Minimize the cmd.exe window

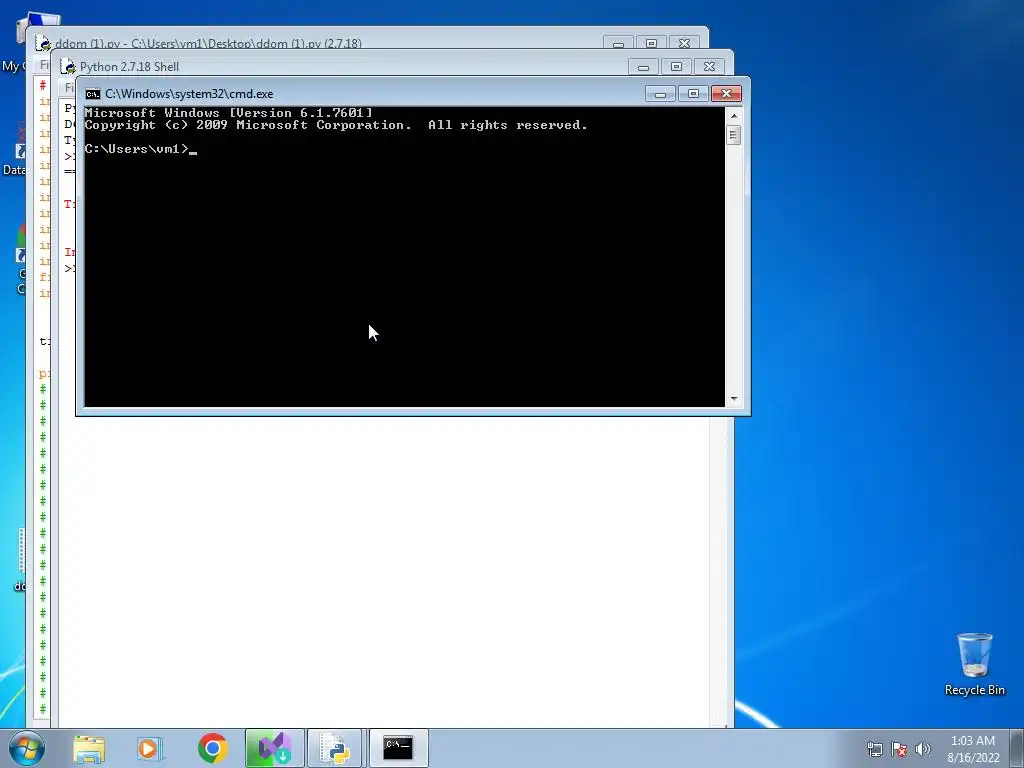[660, 94]
